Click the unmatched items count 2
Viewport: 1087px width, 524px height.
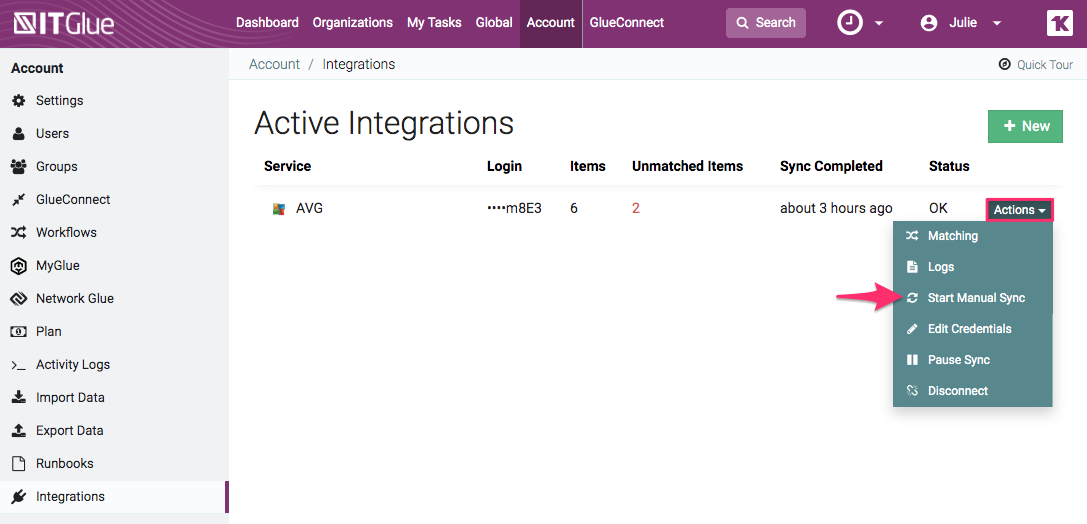pos(636,209)
